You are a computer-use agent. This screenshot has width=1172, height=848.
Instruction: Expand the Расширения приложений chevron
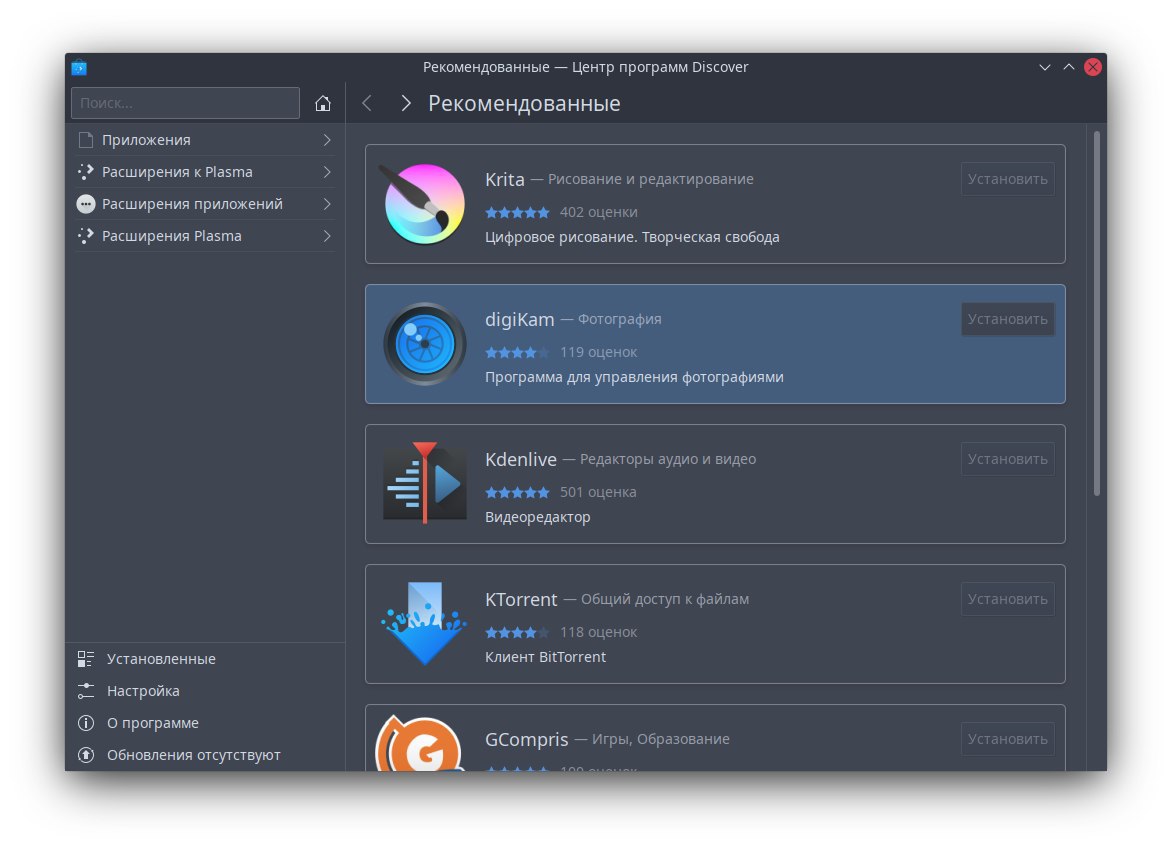click(327, 204)
